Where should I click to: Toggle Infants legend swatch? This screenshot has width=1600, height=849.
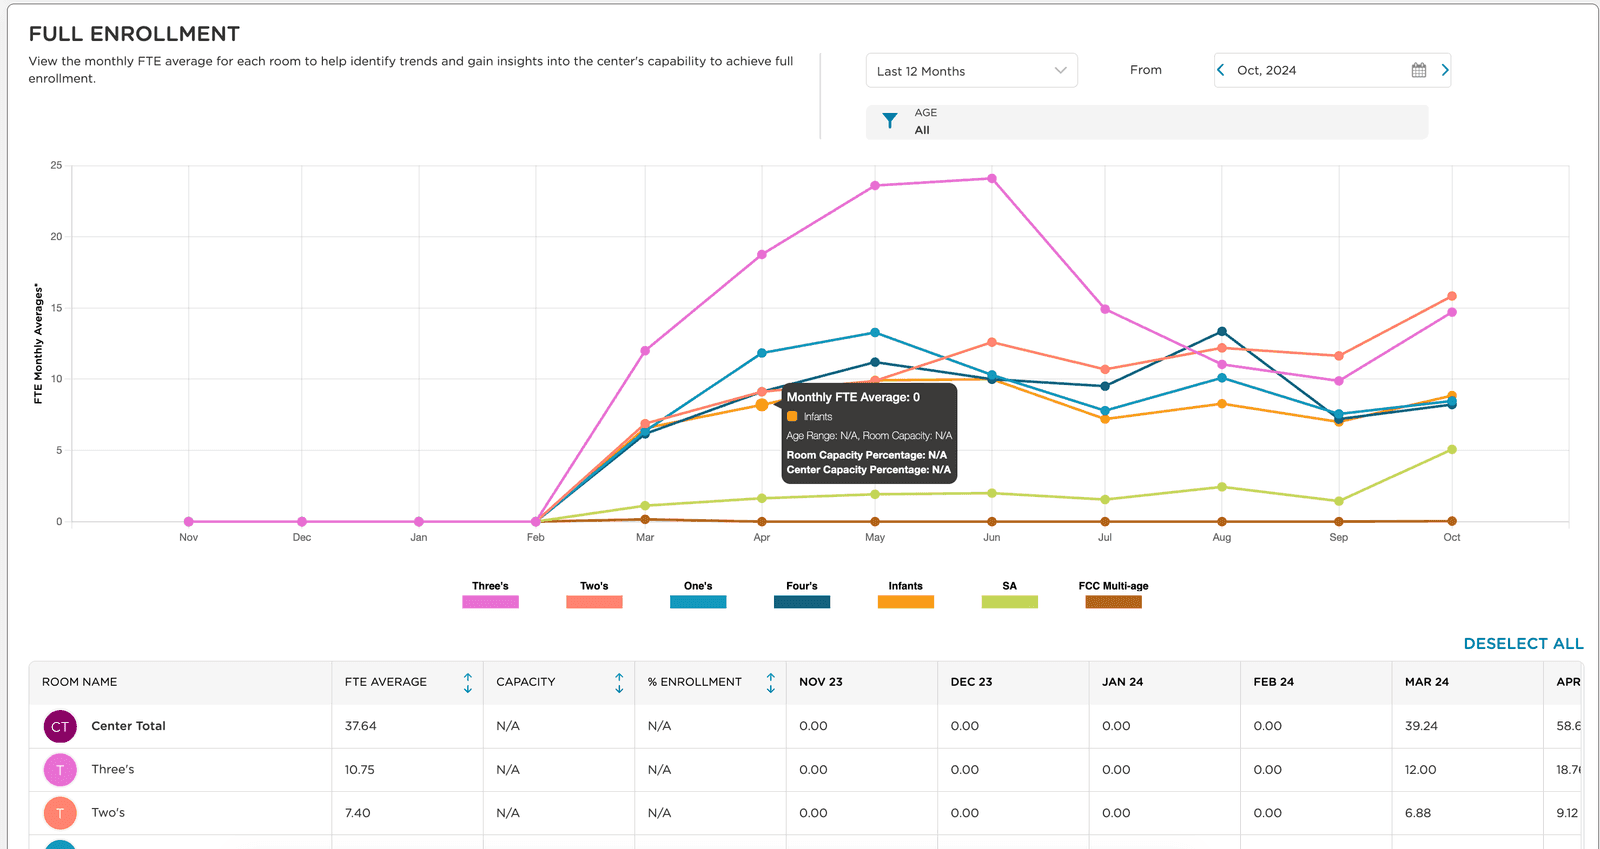click(906, 602)
